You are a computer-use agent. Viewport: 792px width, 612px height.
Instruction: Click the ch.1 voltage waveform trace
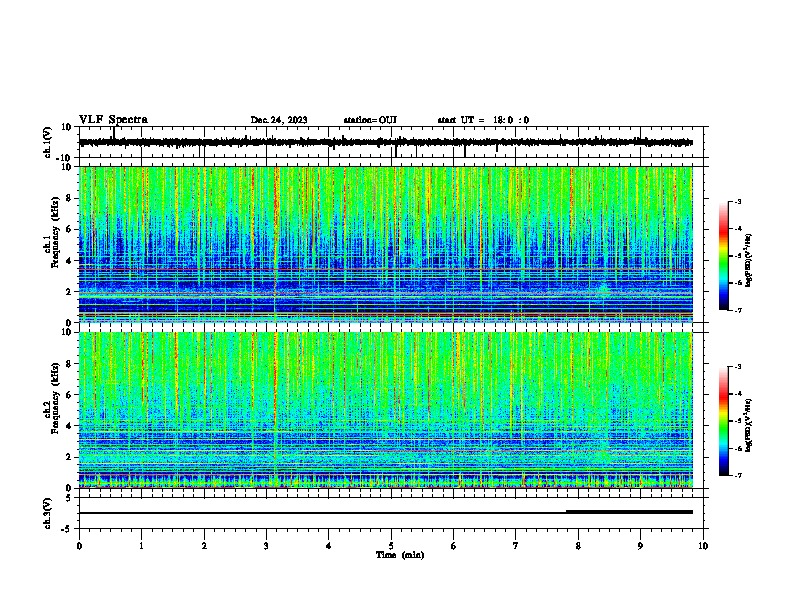pos(385,142)
